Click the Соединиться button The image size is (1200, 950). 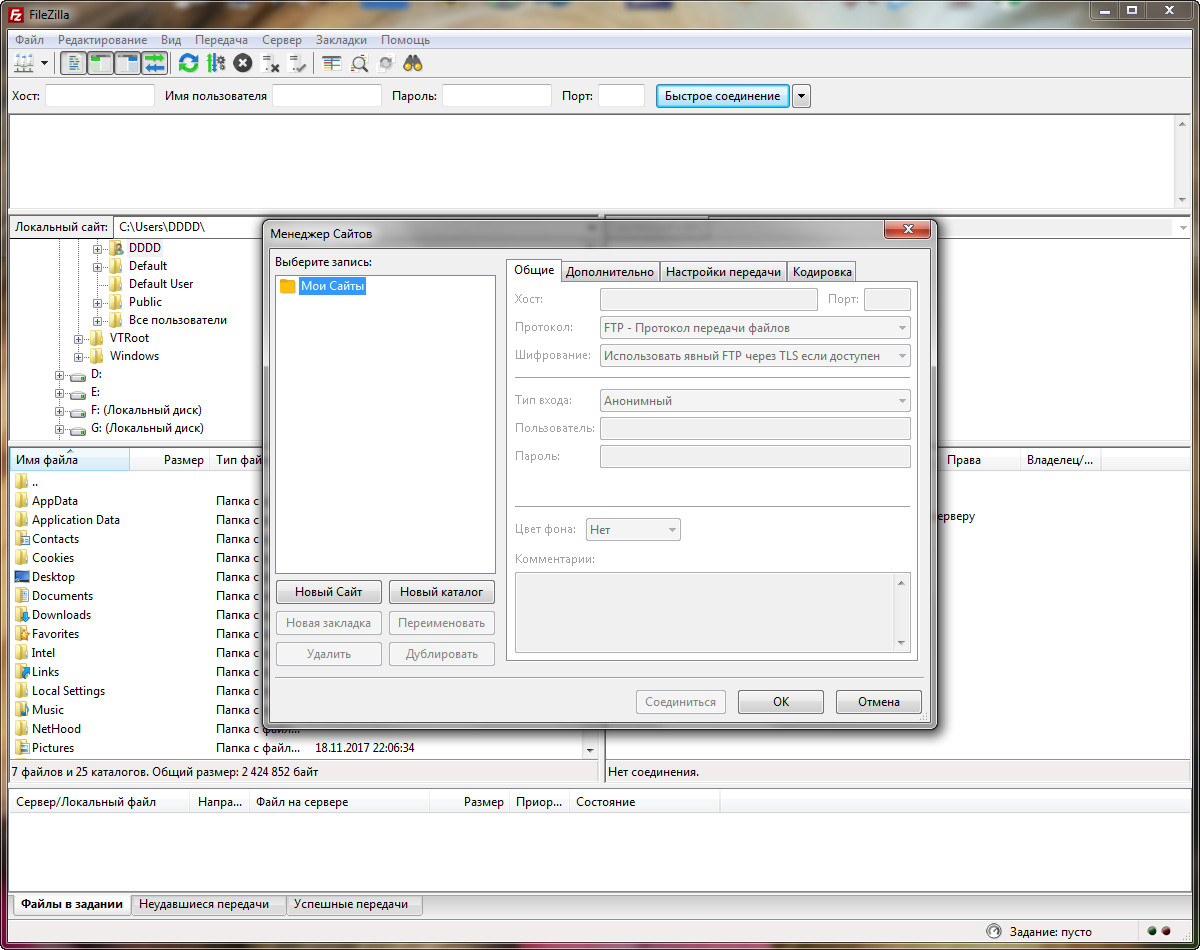point(681,702)
